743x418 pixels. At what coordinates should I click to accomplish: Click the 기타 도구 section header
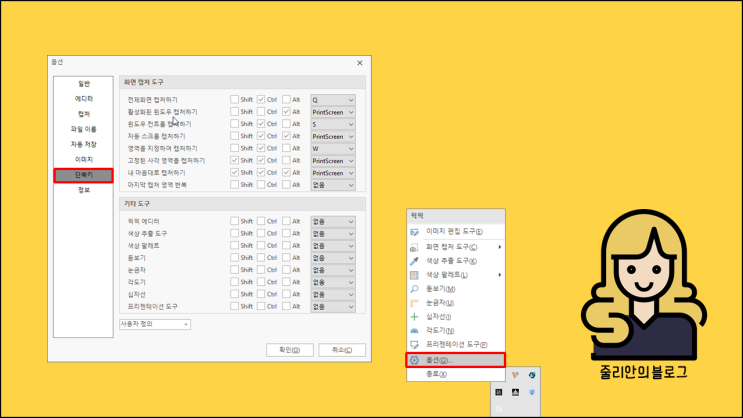coord(242,204)
